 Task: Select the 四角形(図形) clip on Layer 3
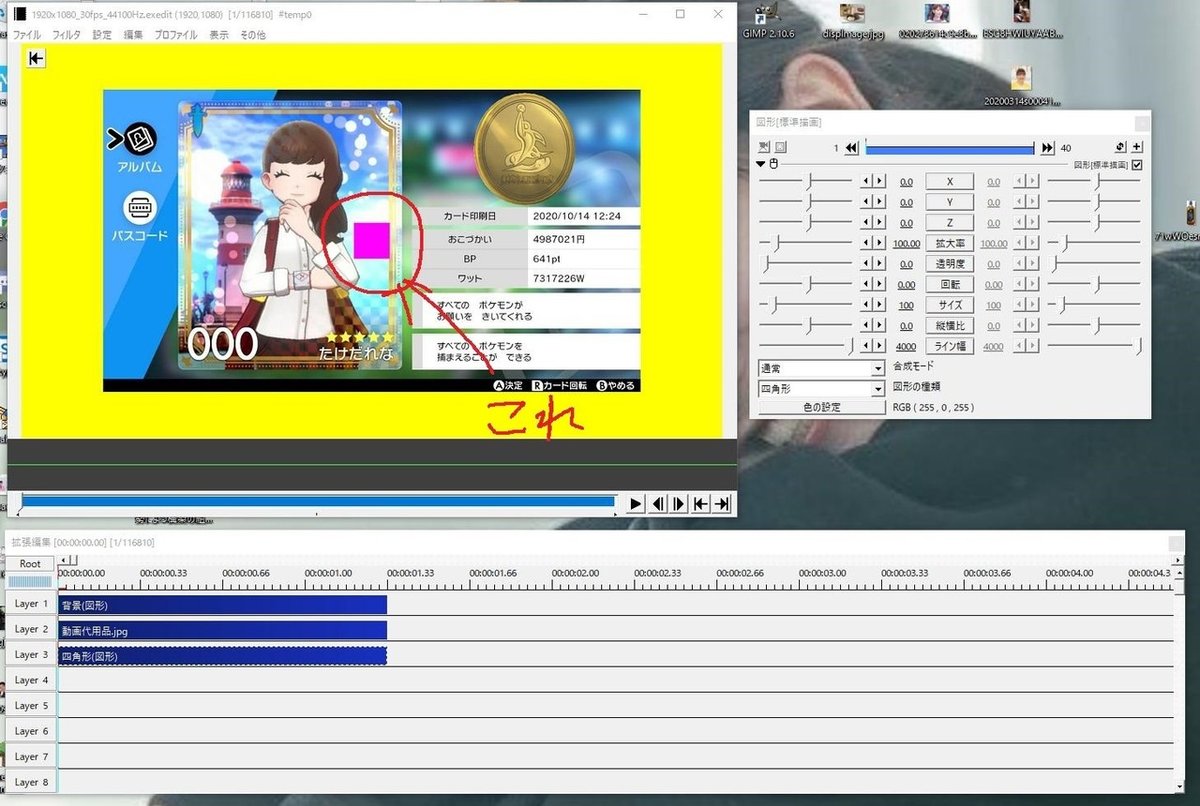(222, 656)
